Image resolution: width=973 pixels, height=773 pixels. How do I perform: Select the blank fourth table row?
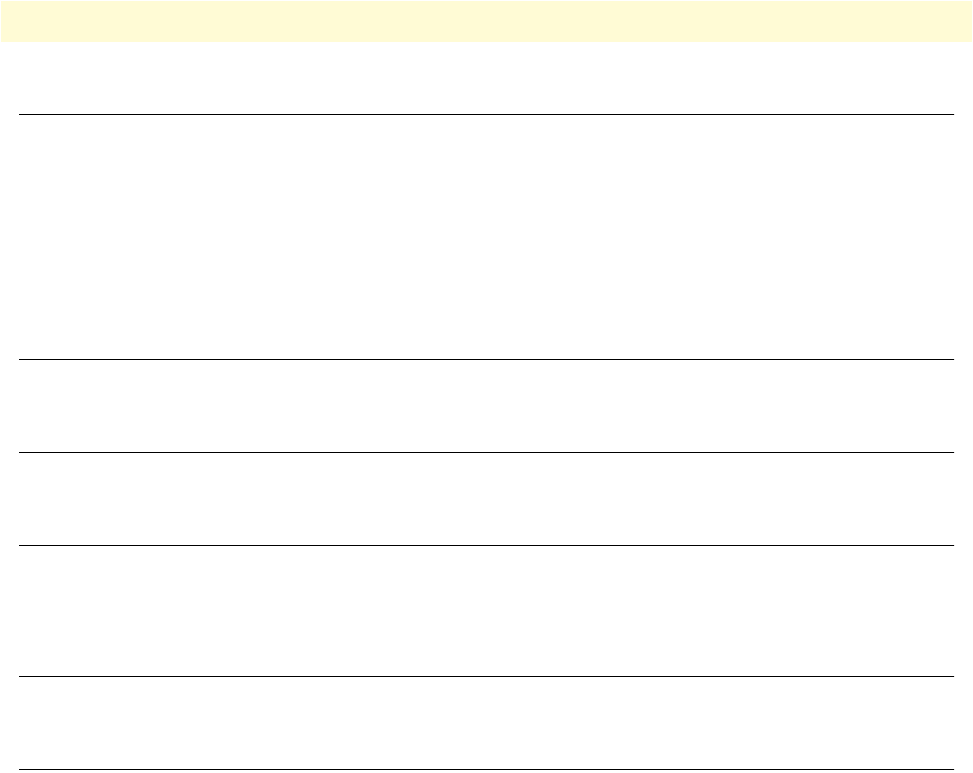(x=486, y=611)
